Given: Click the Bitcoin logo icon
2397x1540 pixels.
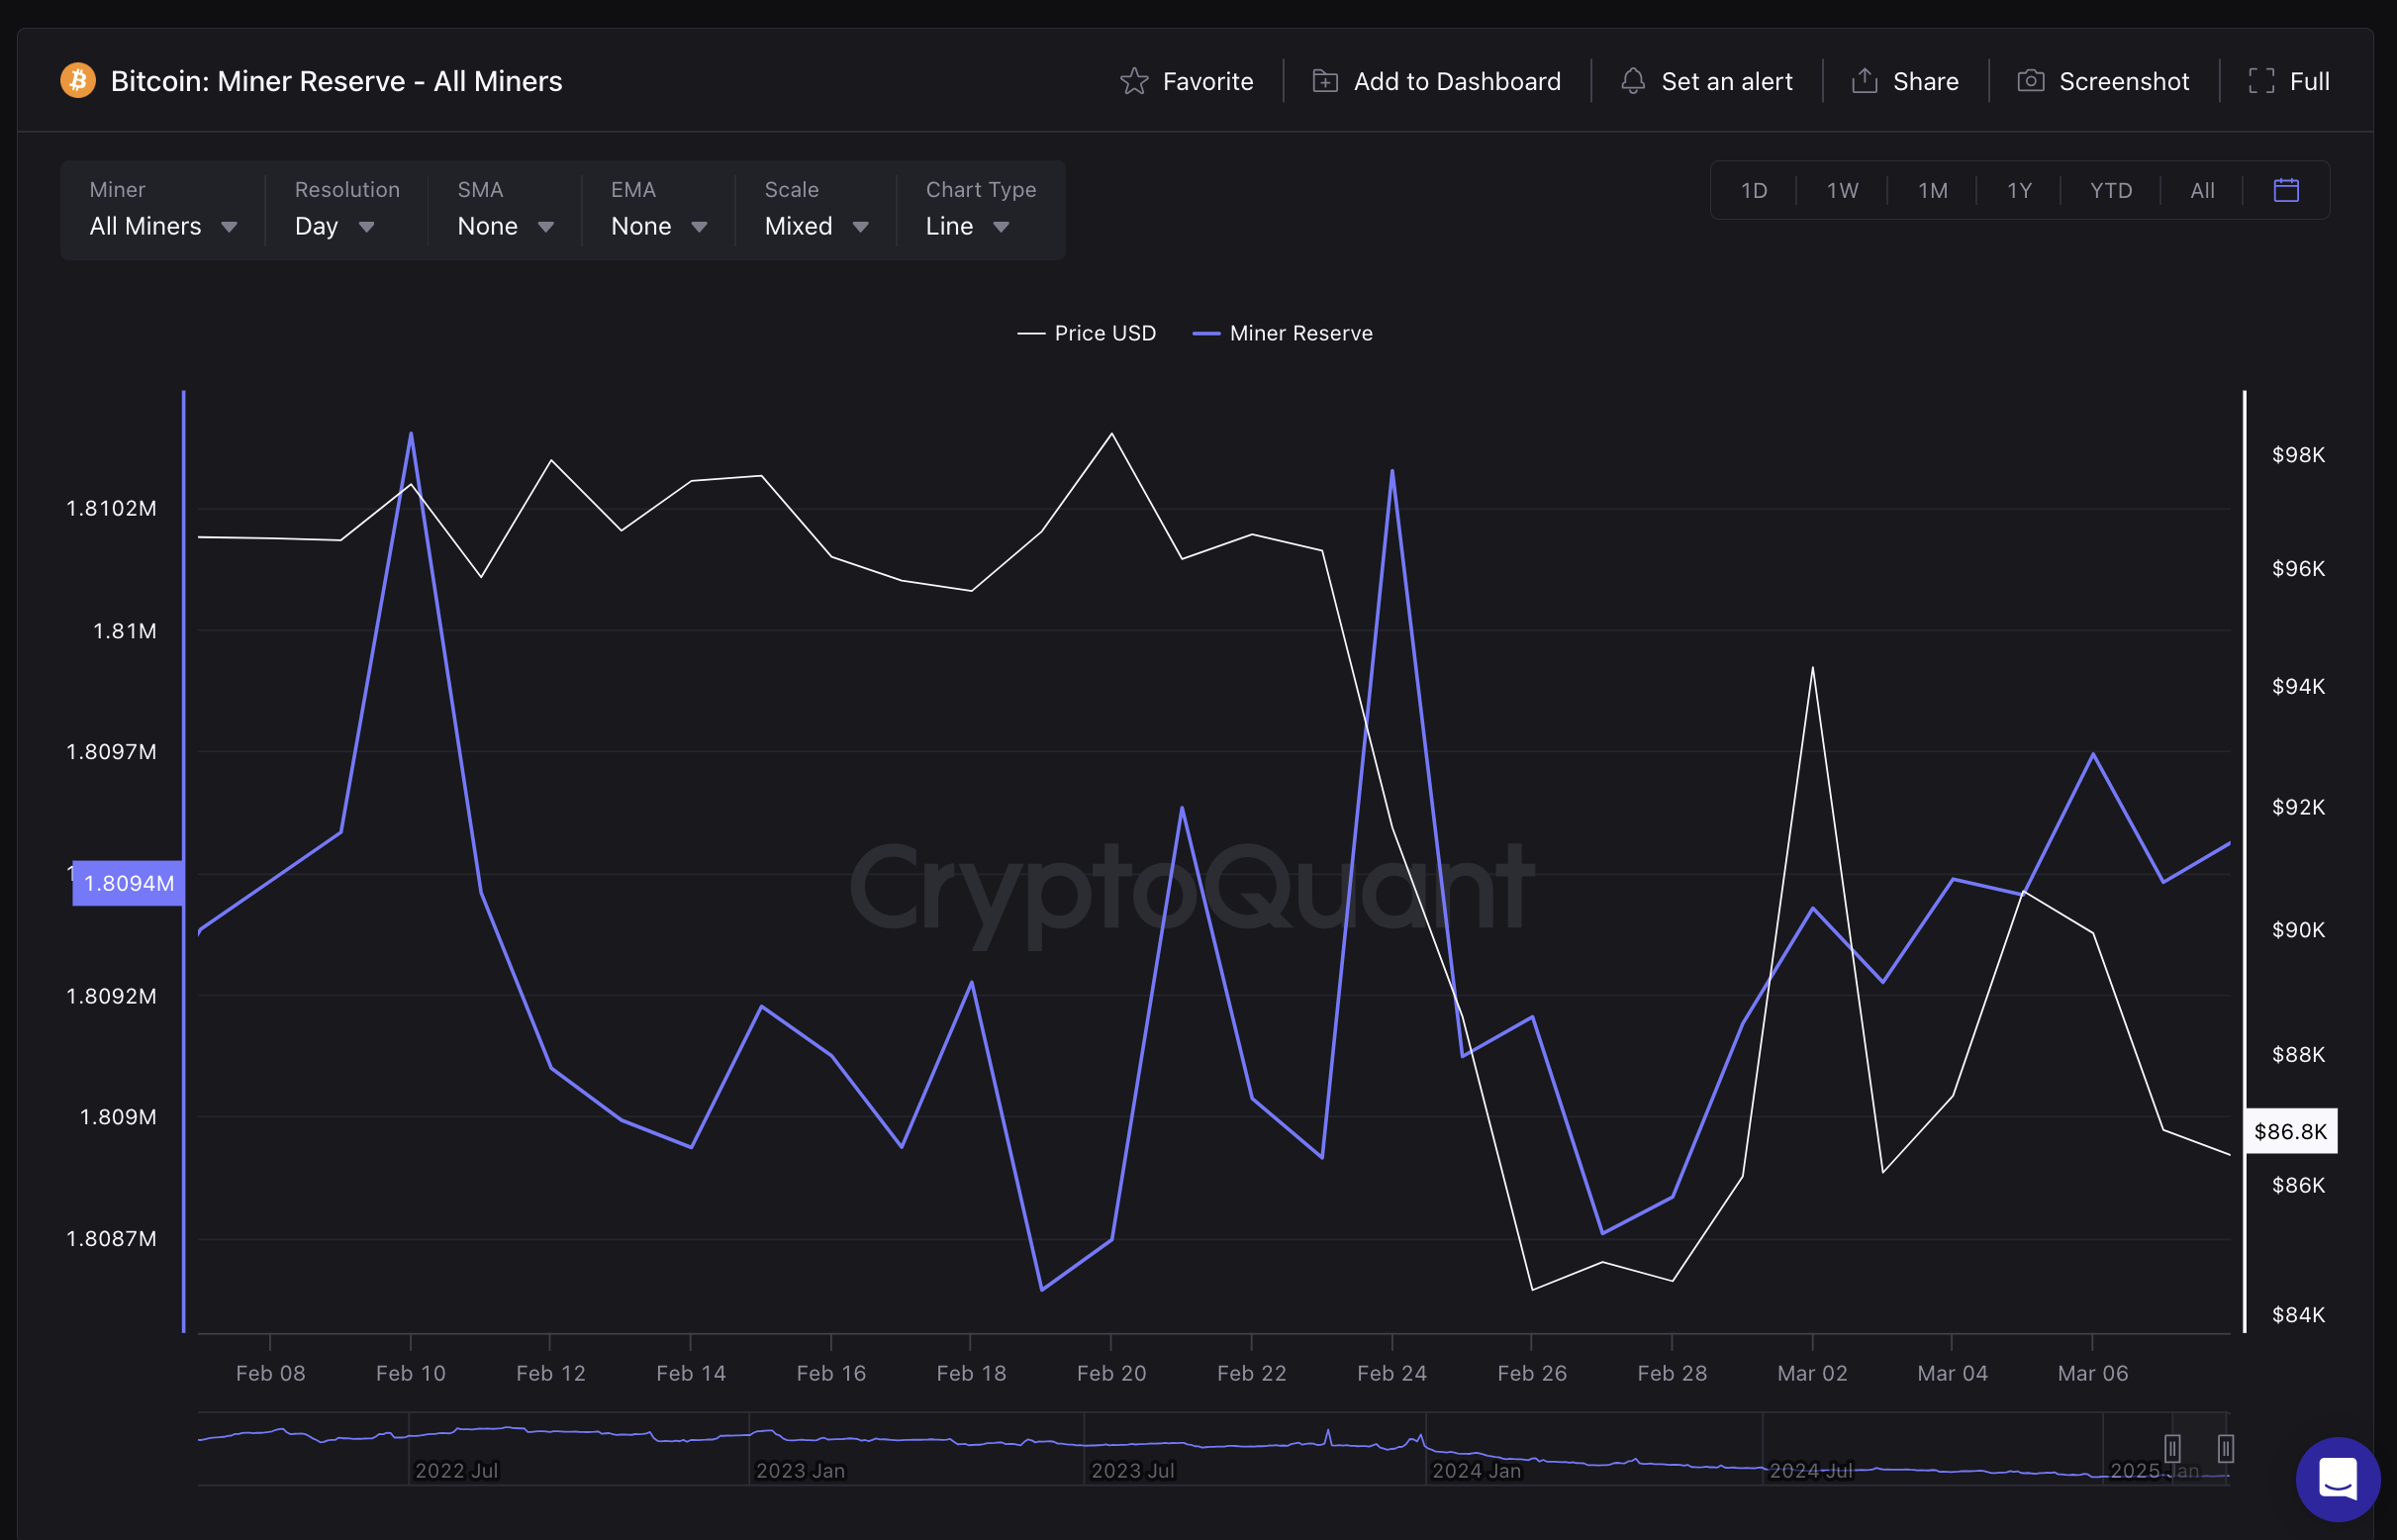Looking at the screenshot, I should pyautogui.click(x=78, y=81).
